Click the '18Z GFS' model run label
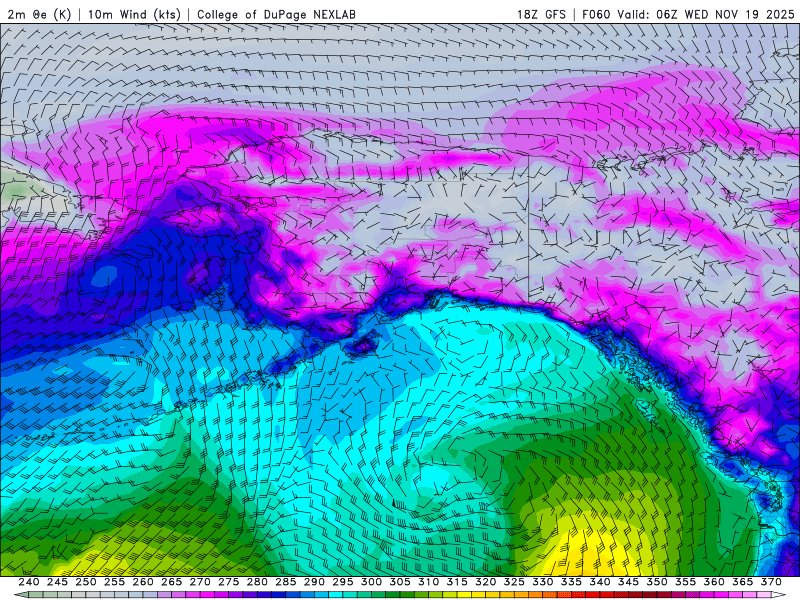The height and width of the screenshot is (600, 800). [x=541, y=14]
